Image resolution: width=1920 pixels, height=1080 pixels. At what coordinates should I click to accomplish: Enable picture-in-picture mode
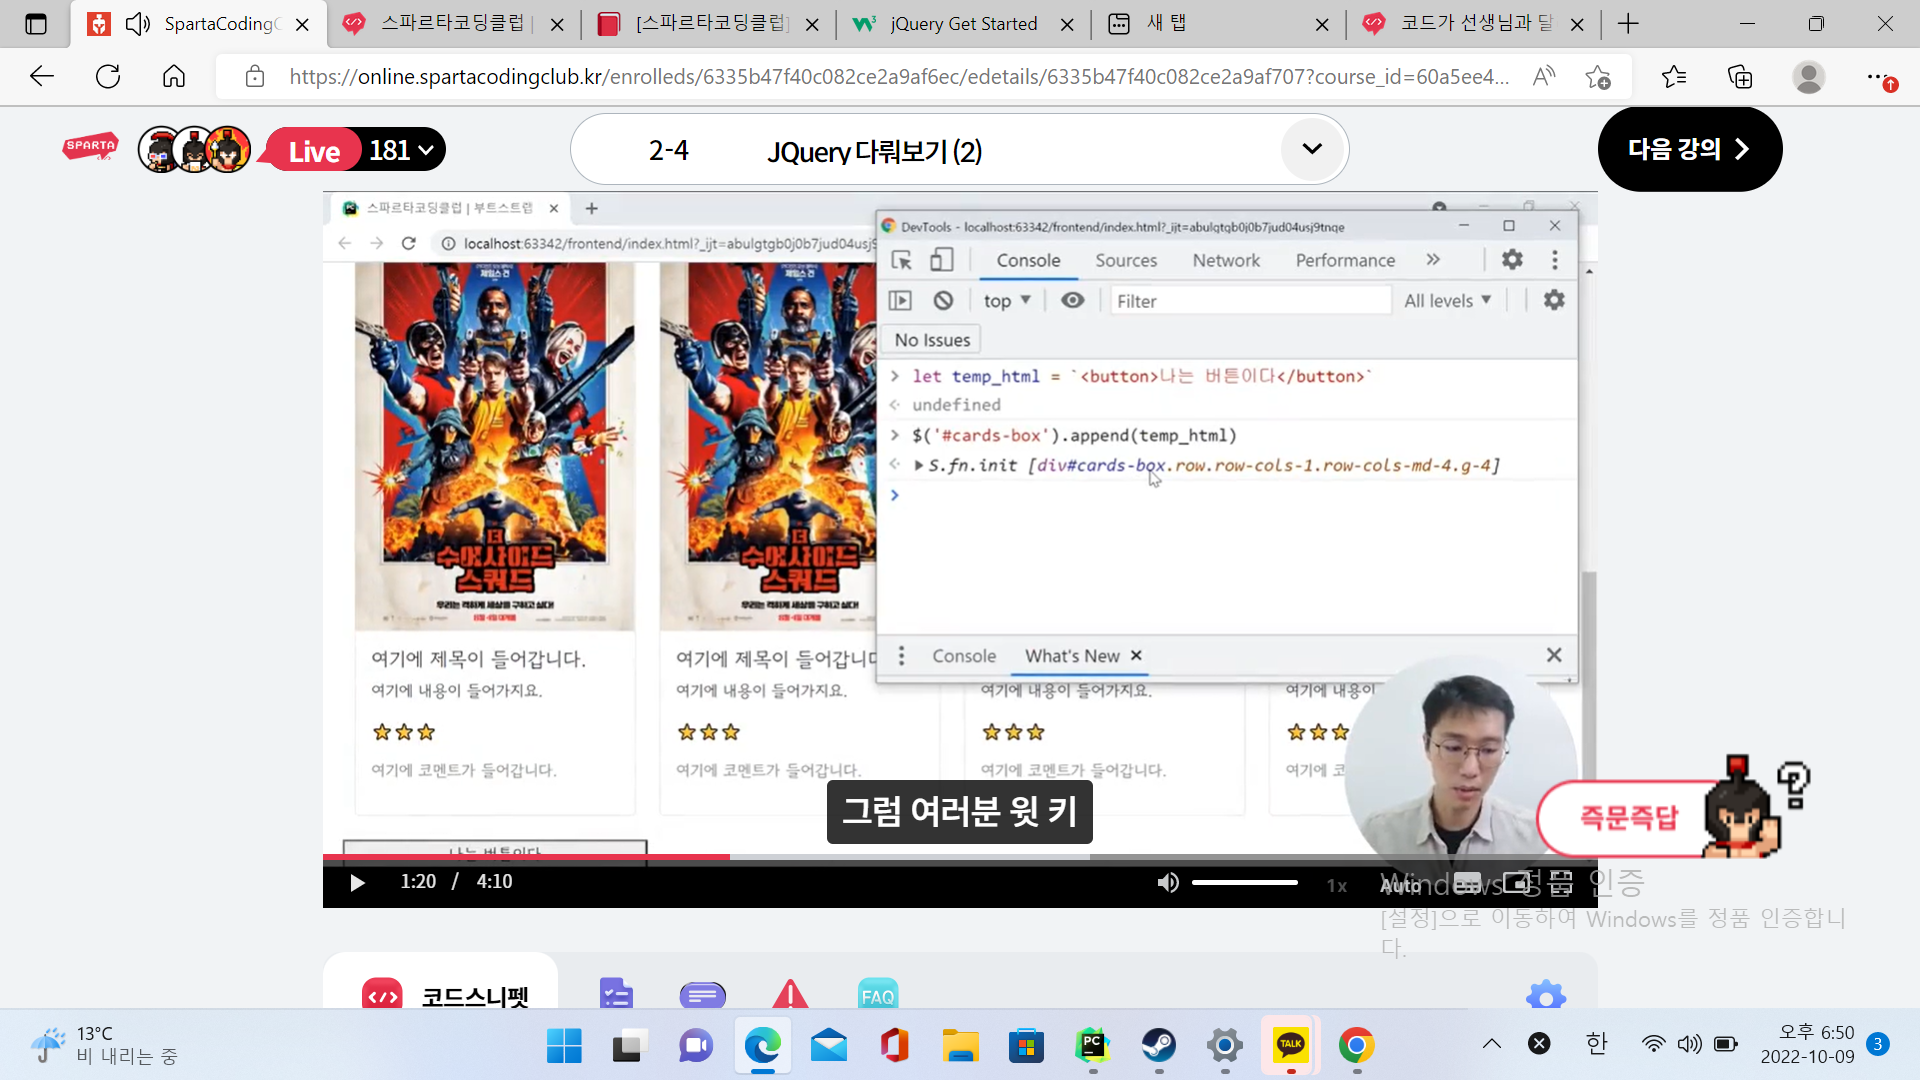1516,883
